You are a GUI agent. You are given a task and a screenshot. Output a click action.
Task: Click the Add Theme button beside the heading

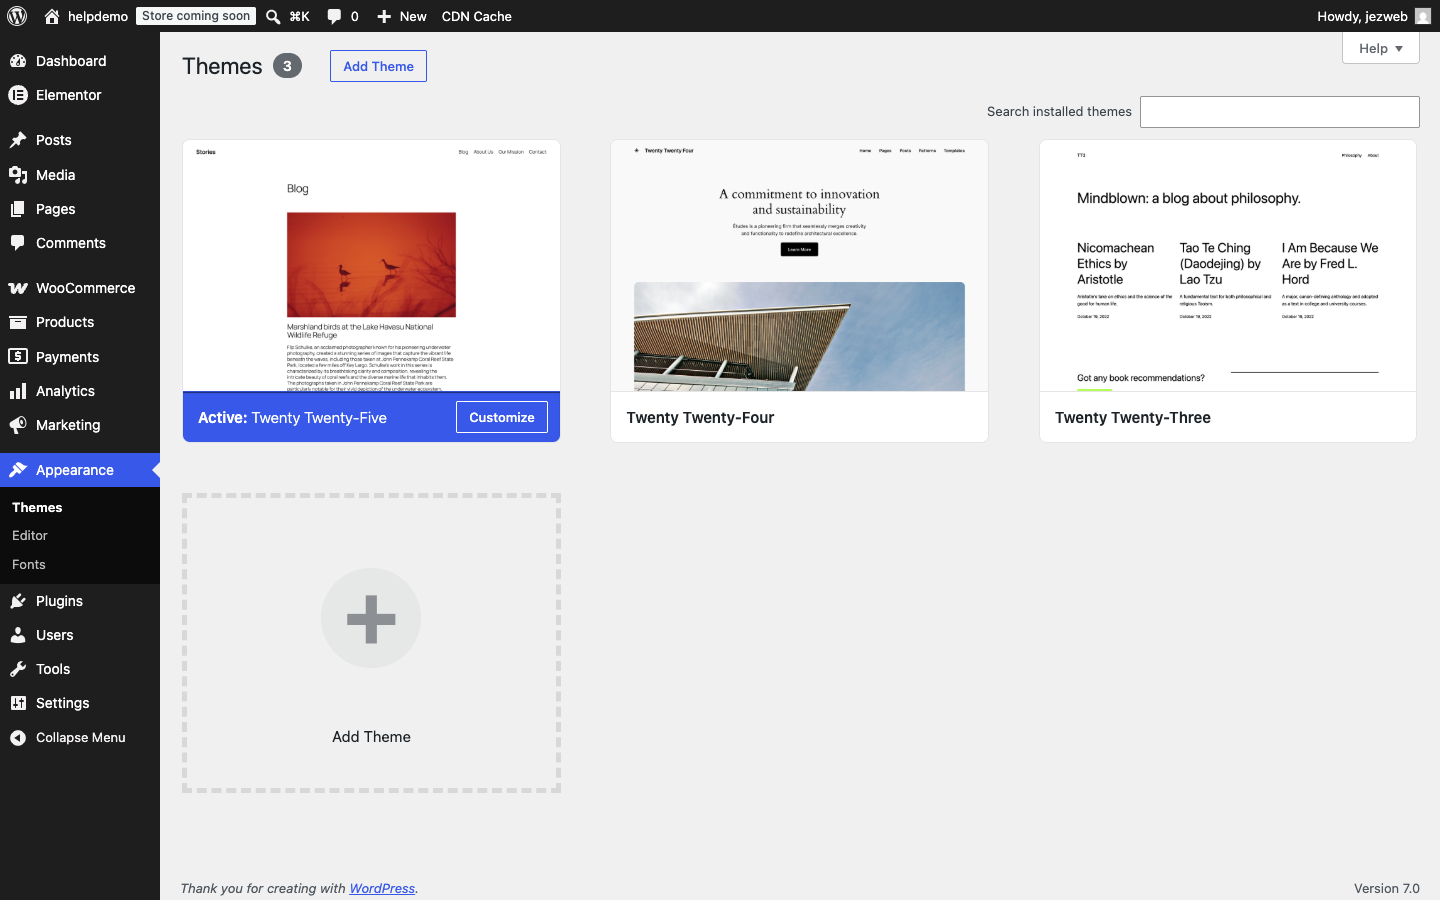click(378, 66)
